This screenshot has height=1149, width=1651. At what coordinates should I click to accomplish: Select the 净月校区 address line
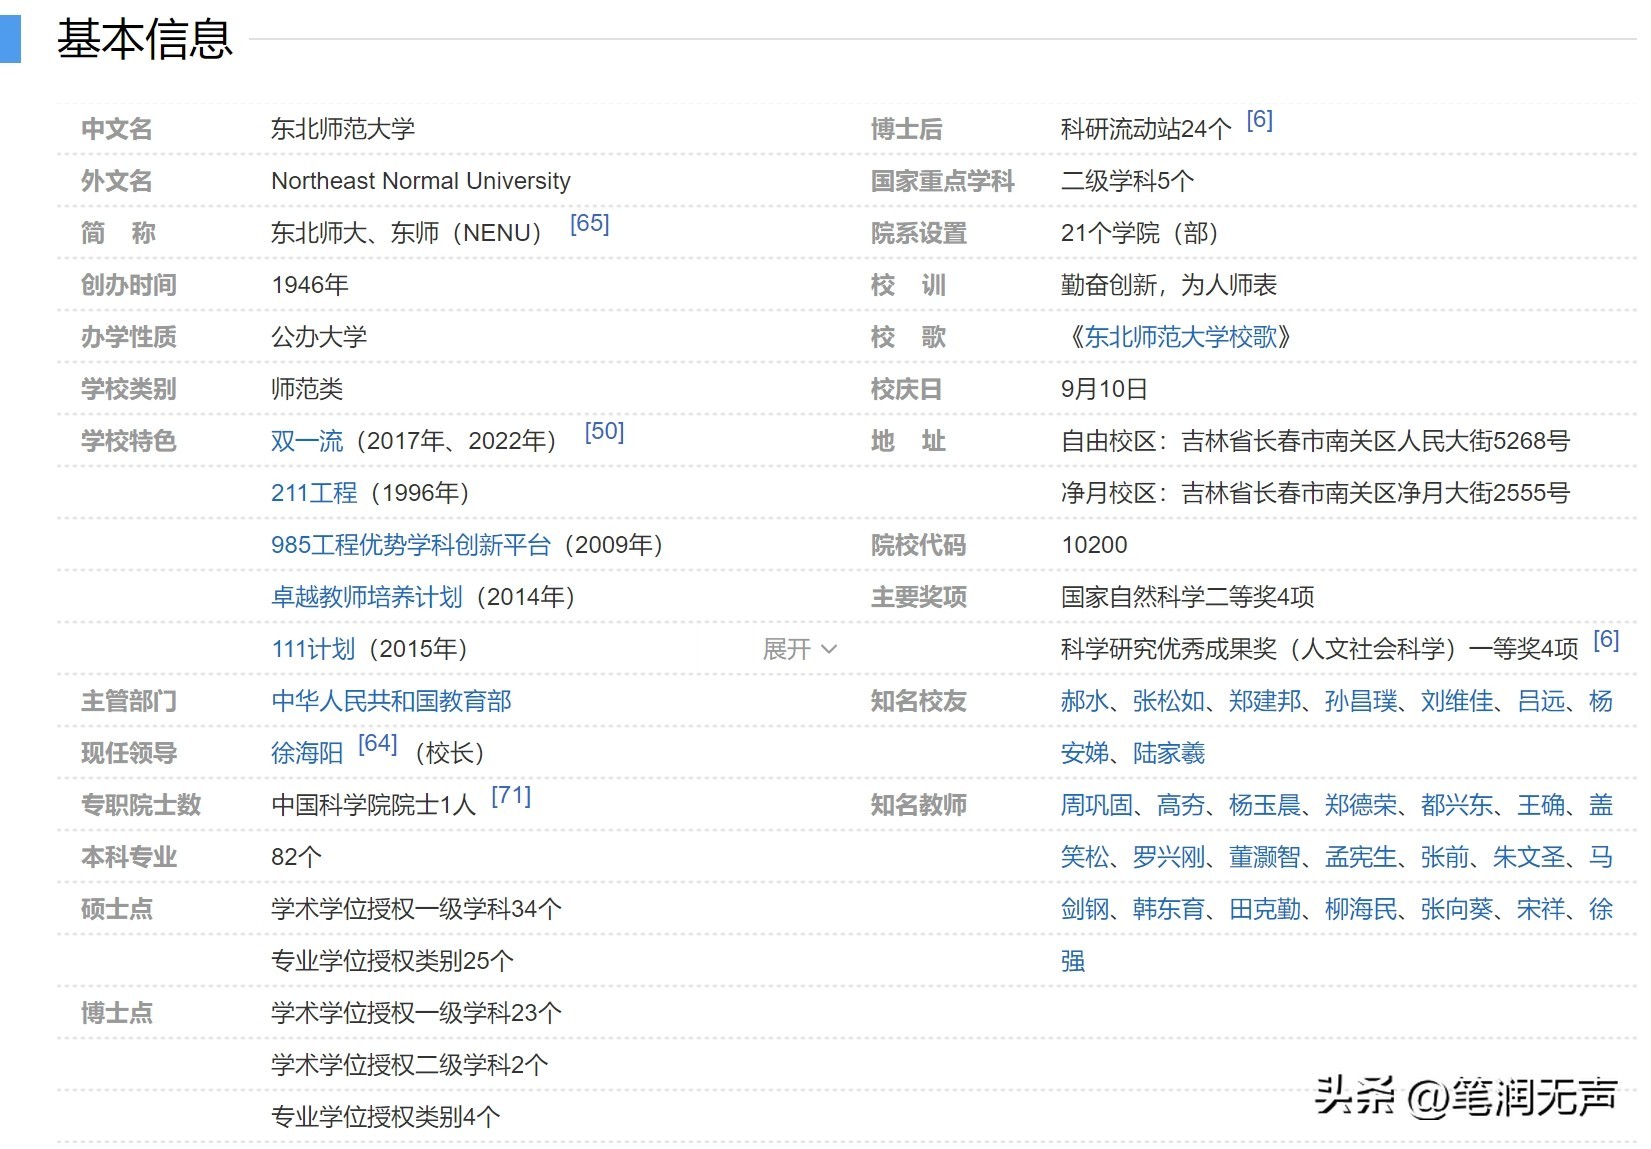(1315, 493)
